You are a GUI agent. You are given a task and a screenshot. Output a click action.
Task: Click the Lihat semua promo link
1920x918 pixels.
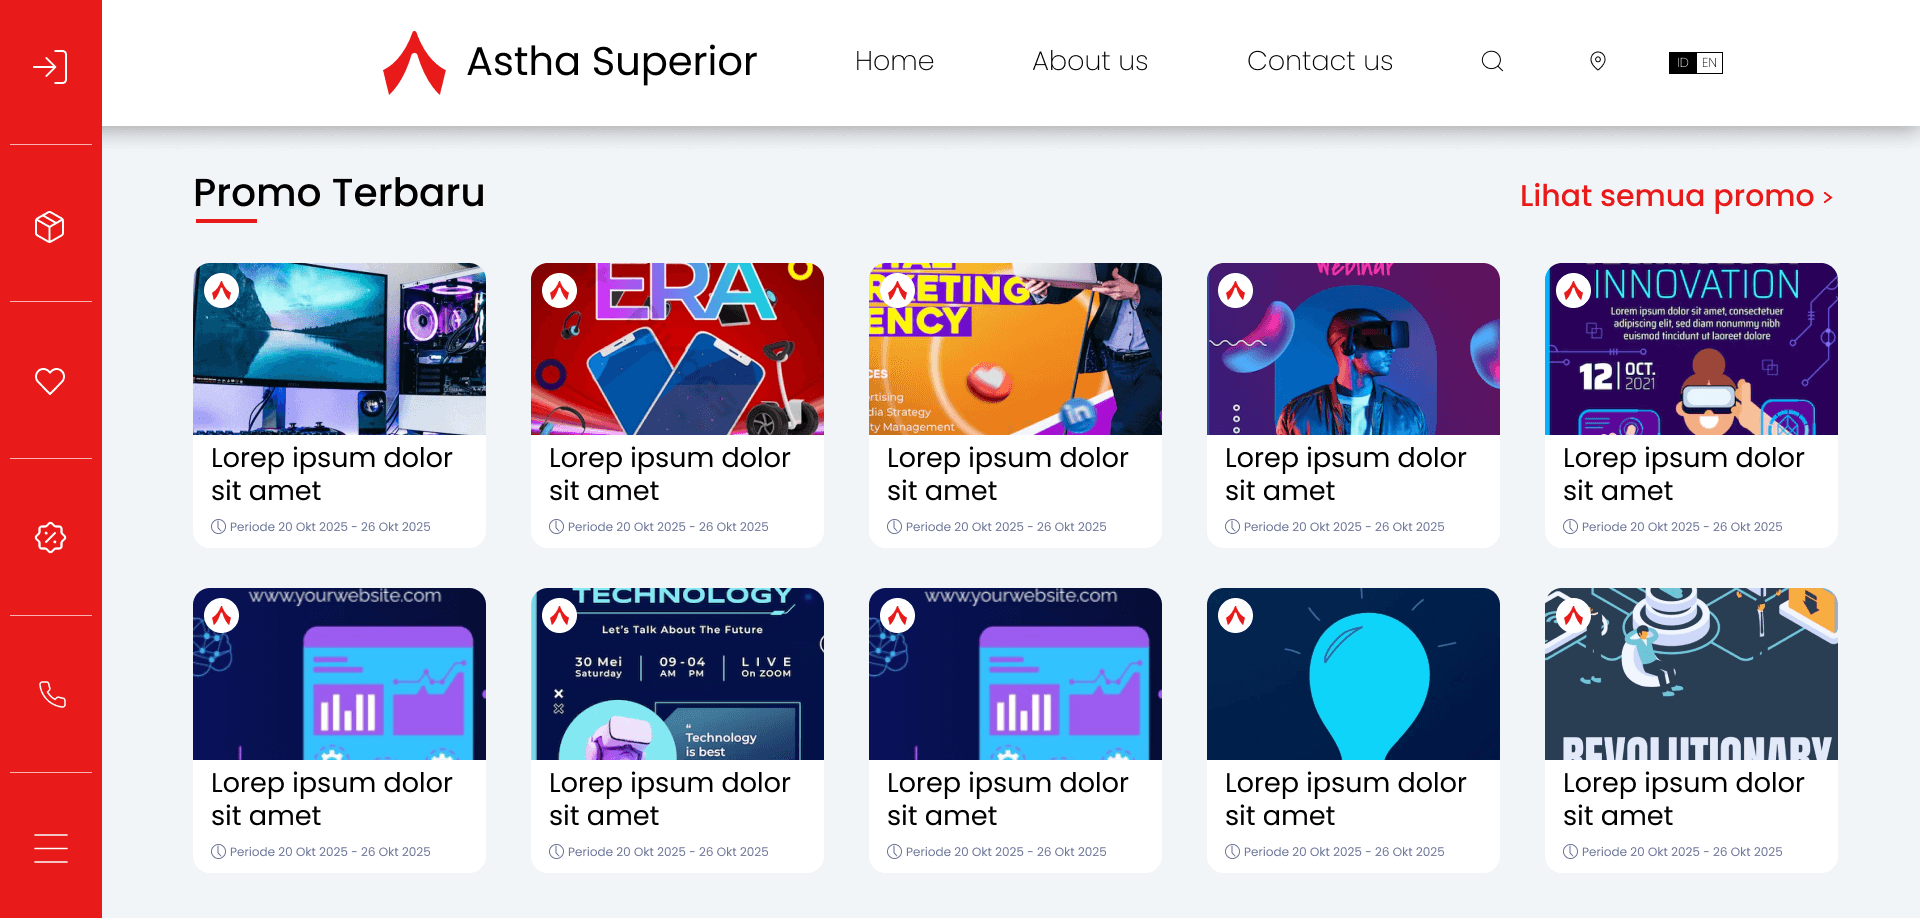coord(1676,196)
